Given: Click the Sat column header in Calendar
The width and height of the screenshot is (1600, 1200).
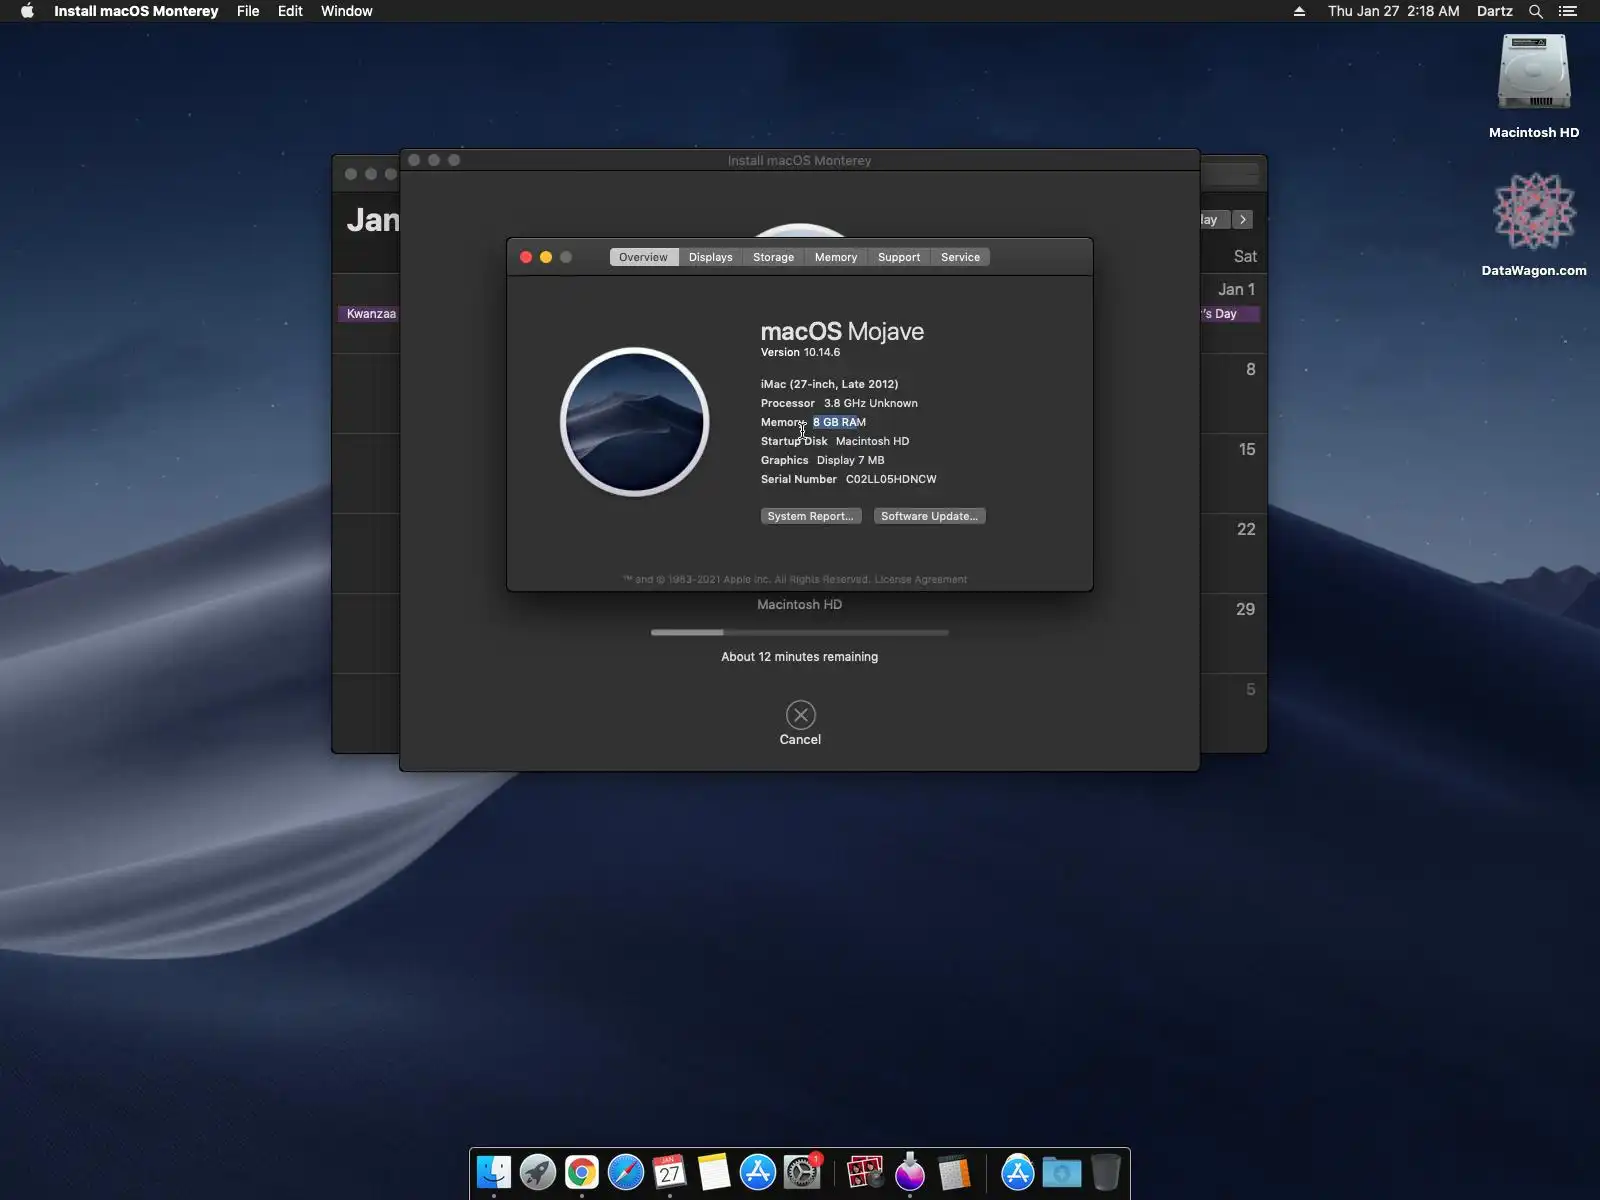Looking at the screenshot, I should 1245,257.
